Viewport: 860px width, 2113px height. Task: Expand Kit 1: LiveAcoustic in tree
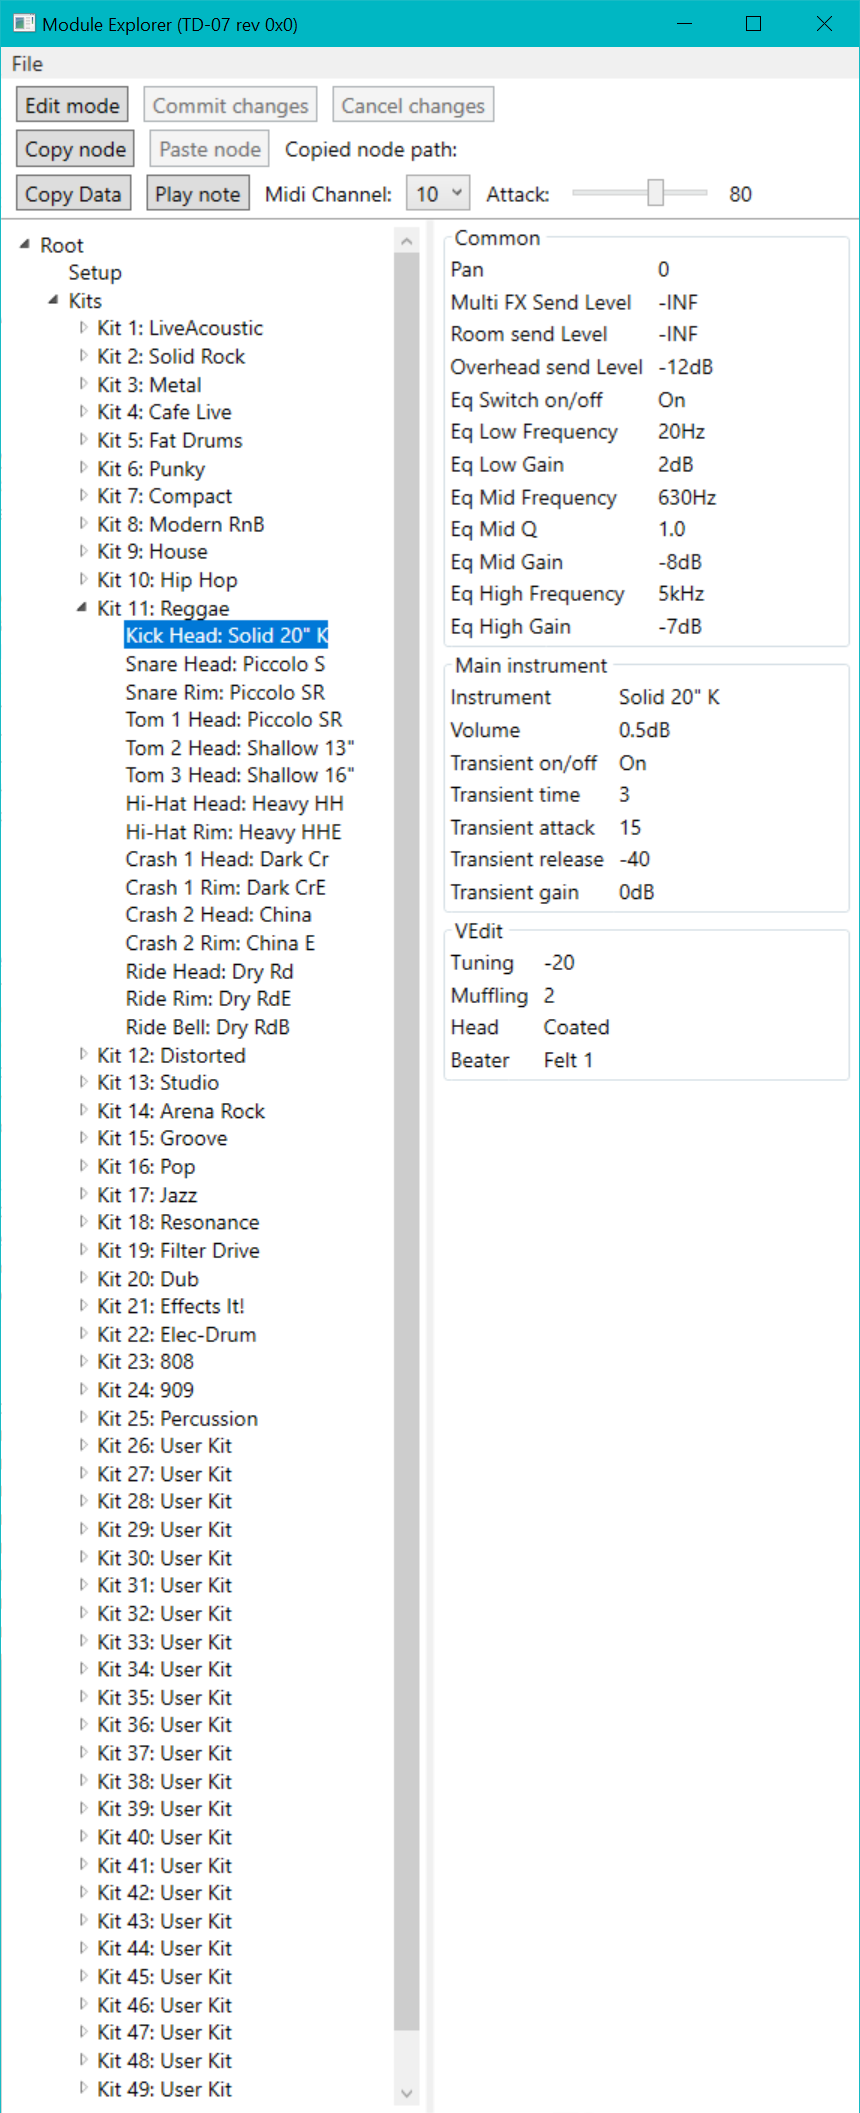click(x=83, y=327)
